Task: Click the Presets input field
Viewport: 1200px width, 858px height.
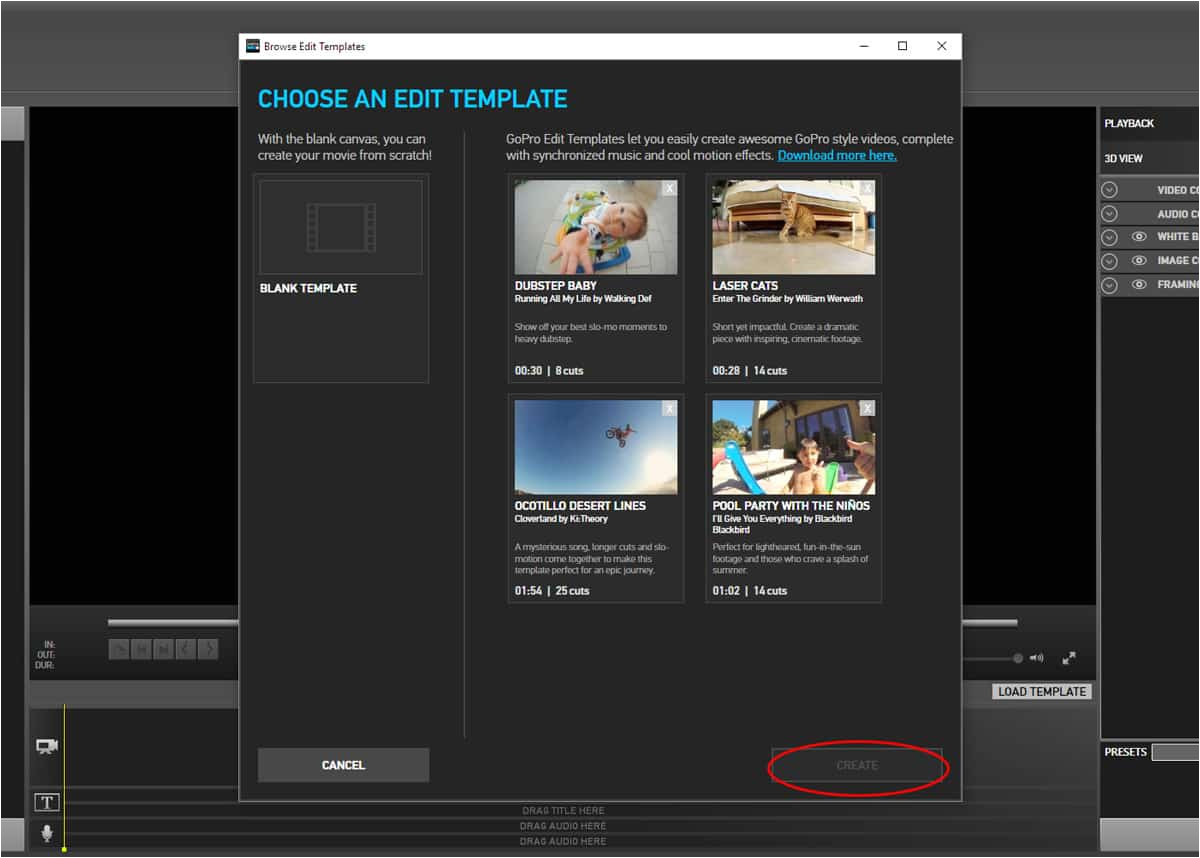Action: click(1175, 752)
